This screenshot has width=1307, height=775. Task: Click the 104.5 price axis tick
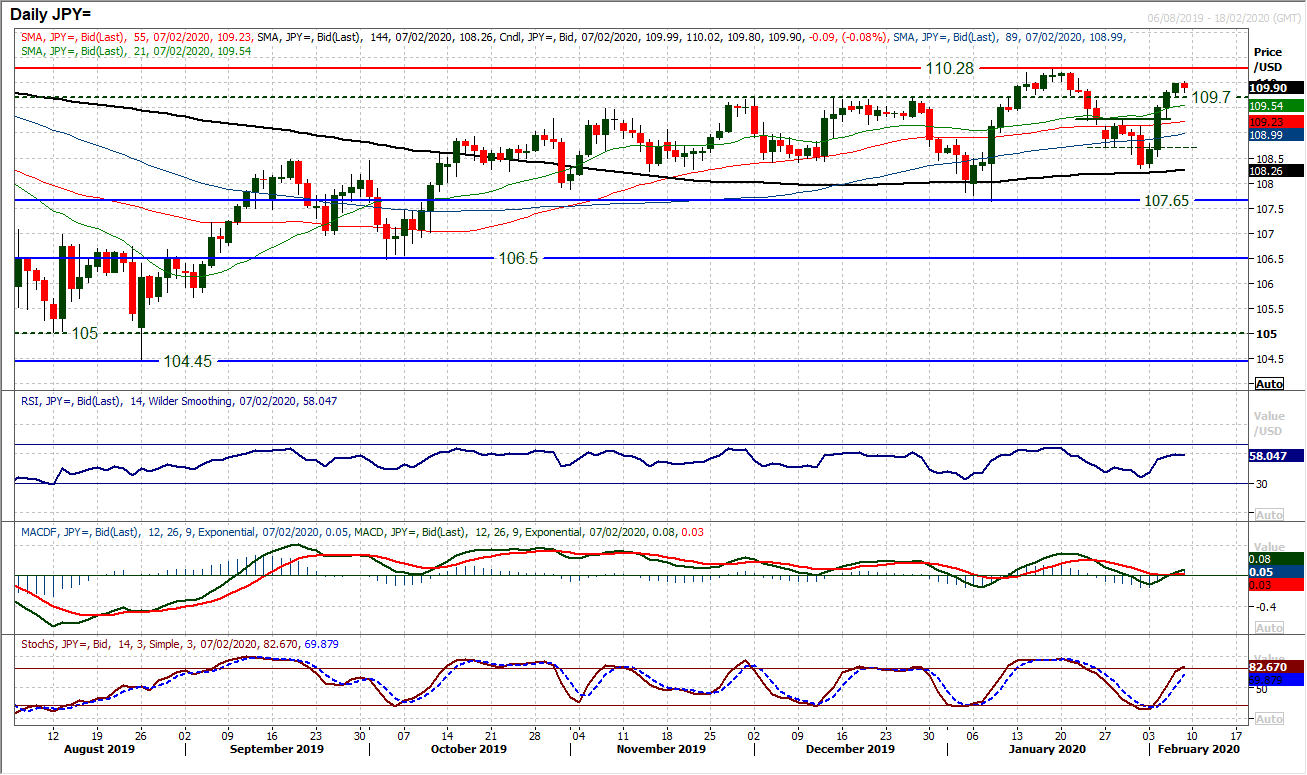[1268, 359]
